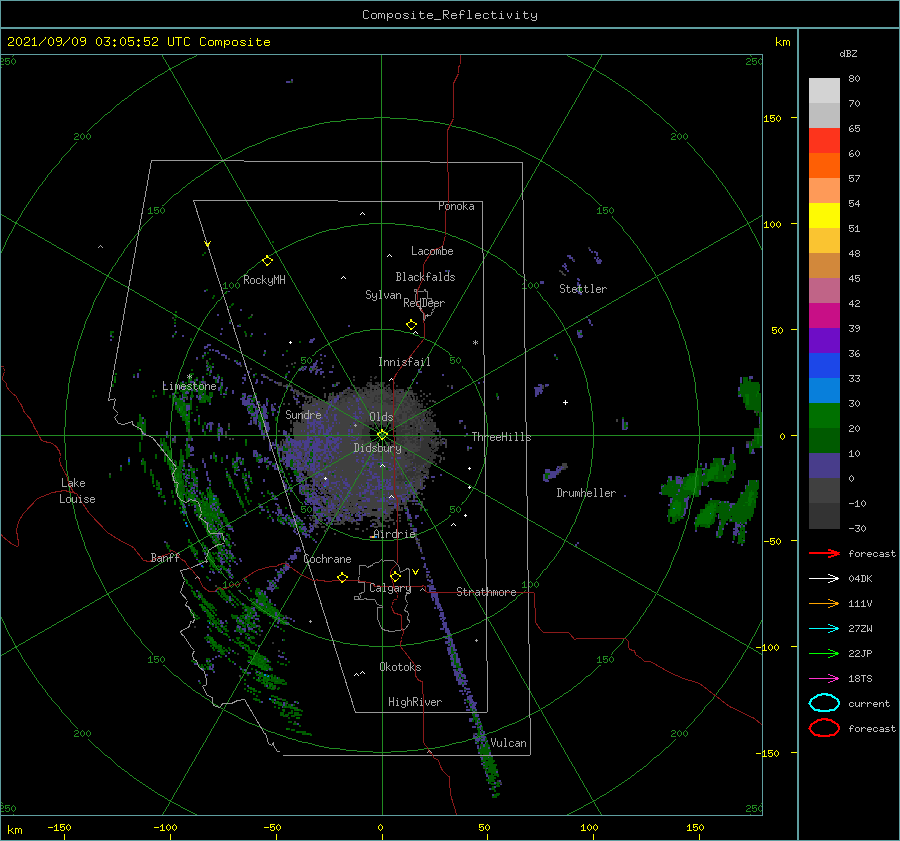Click the Airdrie label
900x841 pixels.
pos(394,534)
